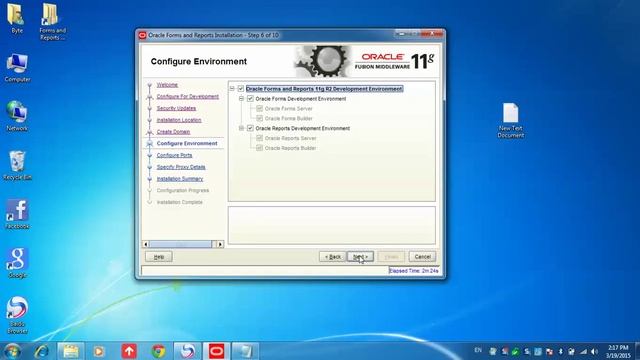Open the notepad document taskbar button
Screen dimensions: 640x360
coord(245,351)
